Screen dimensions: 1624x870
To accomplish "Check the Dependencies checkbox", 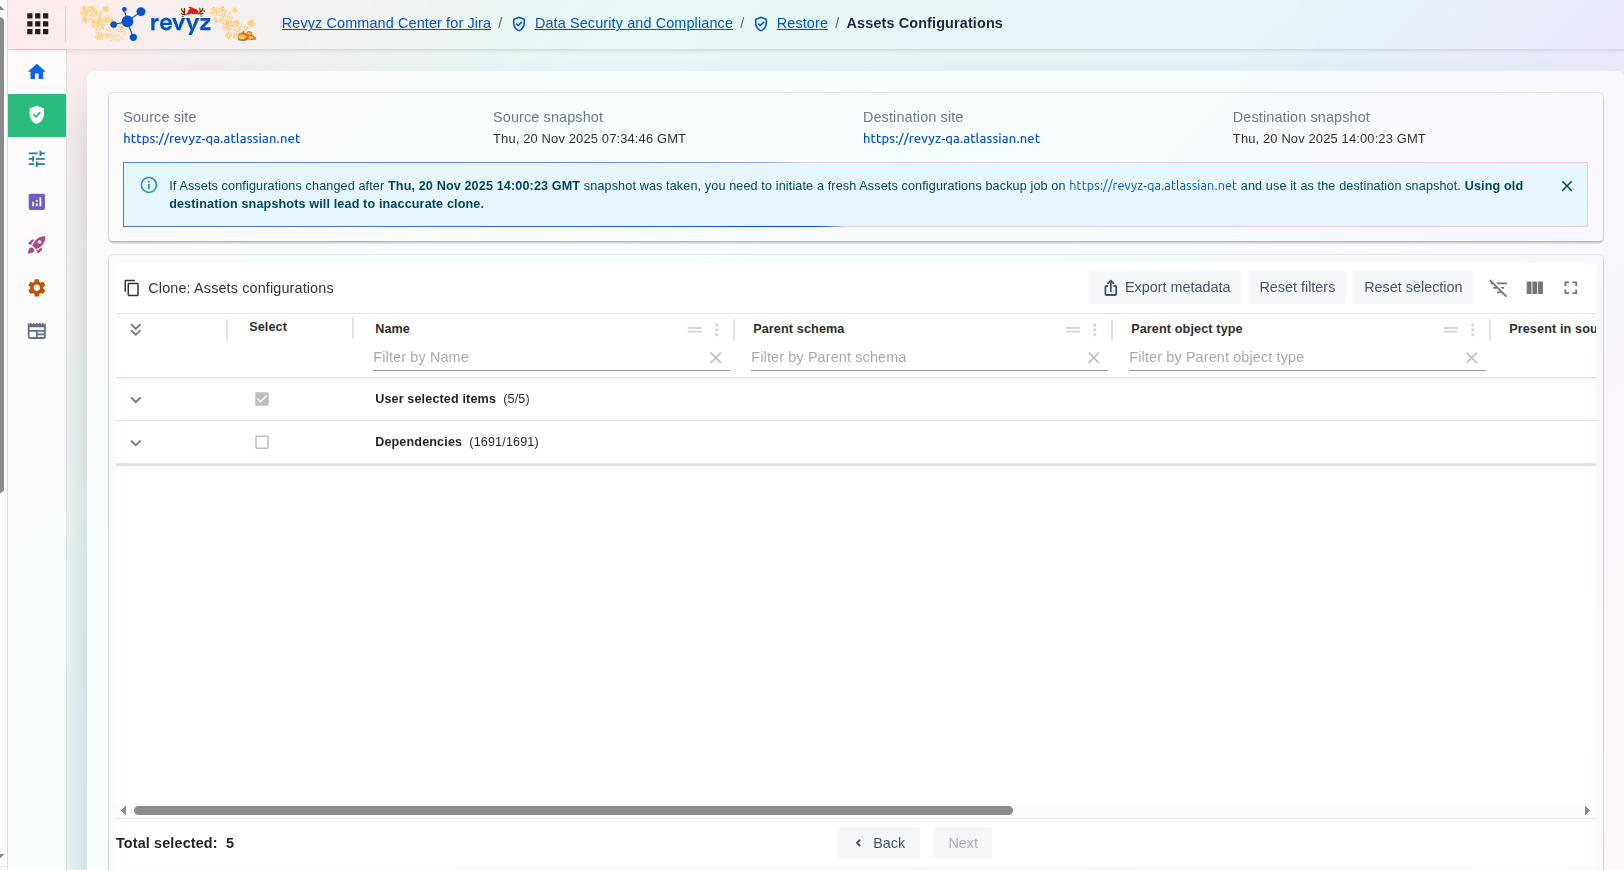I will coord(262,442).
